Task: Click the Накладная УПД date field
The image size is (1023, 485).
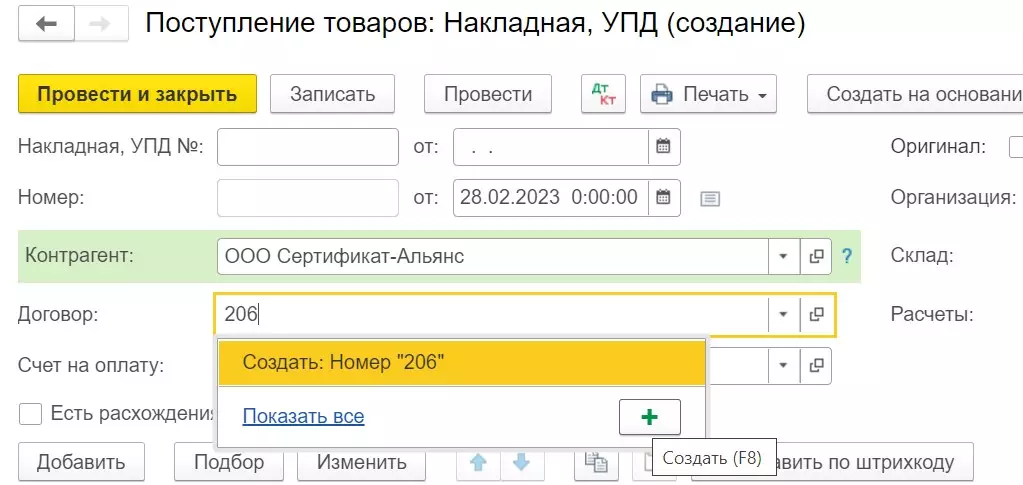Action: point(551,147)
